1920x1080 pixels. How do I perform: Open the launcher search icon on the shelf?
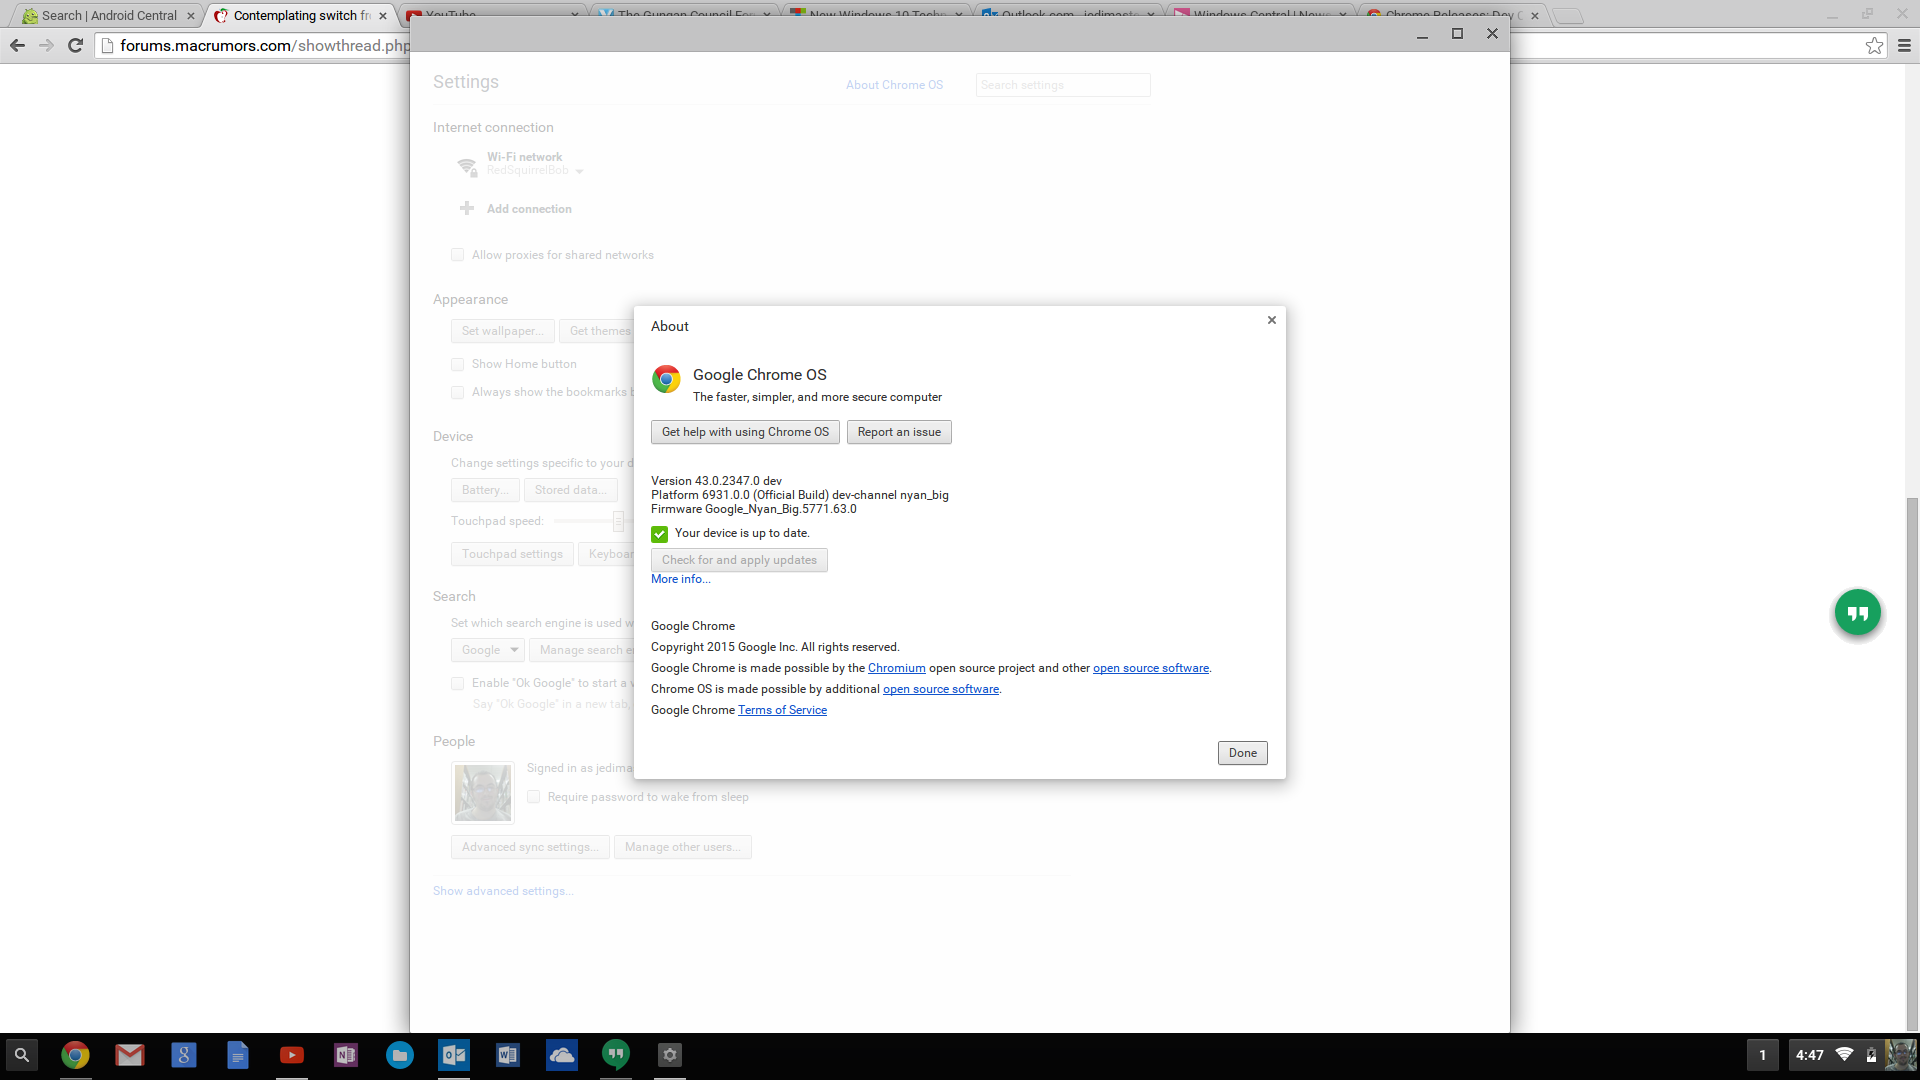(21, 1055)
